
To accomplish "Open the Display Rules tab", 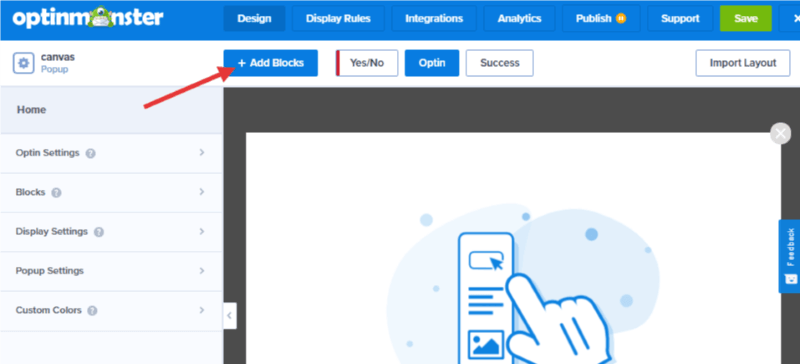I will pos(338,19).
